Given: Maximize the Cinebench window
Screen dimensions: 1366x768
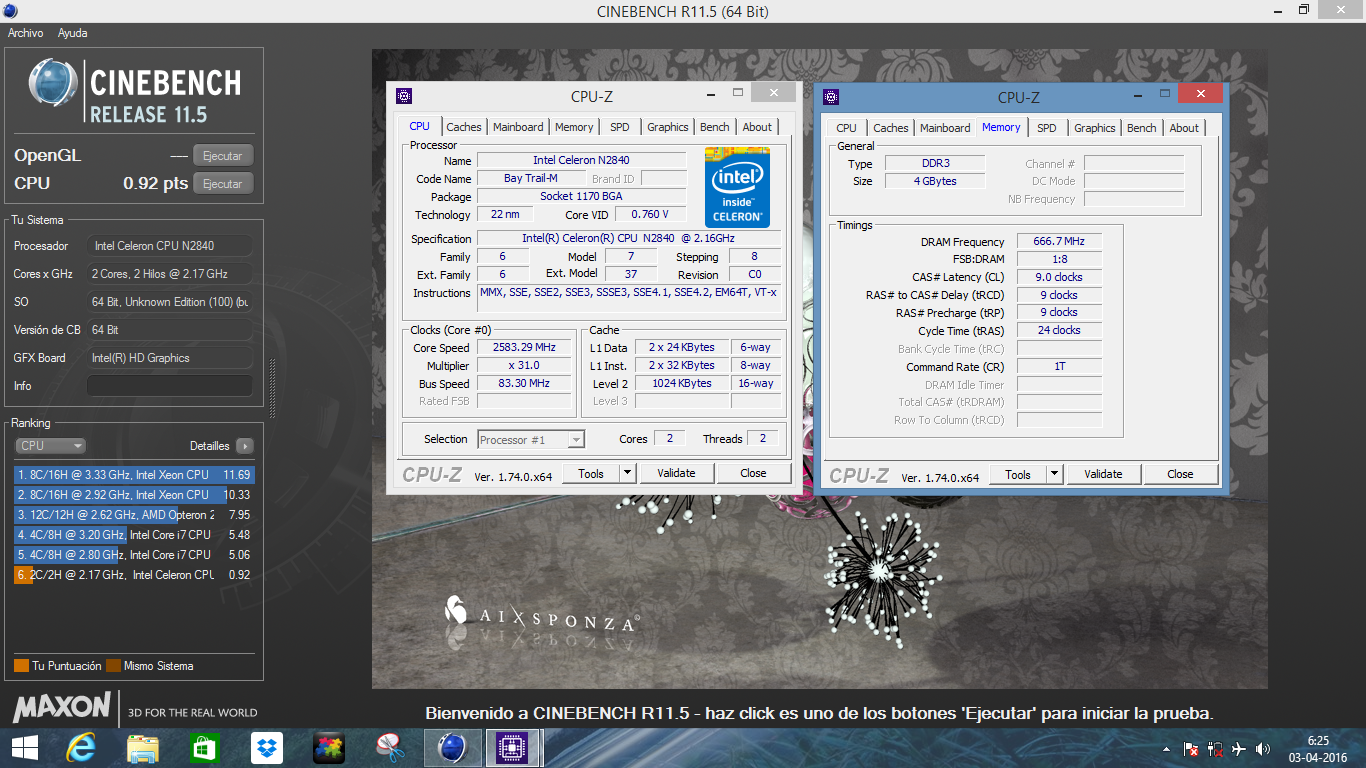Looking at the screenshot, I should coord(1303,11).
